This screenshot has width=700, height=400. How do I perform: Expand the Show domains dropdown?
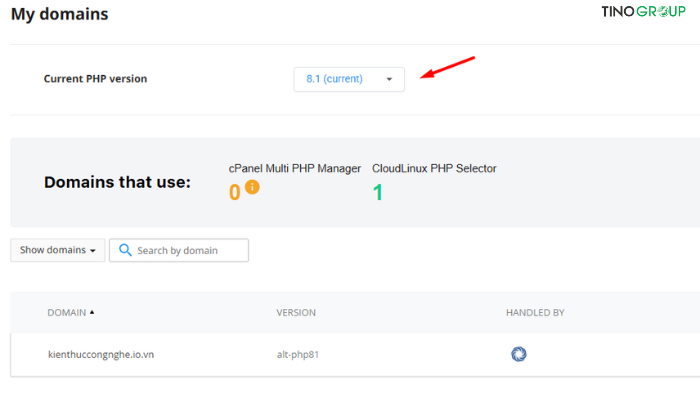pos(57,250)
